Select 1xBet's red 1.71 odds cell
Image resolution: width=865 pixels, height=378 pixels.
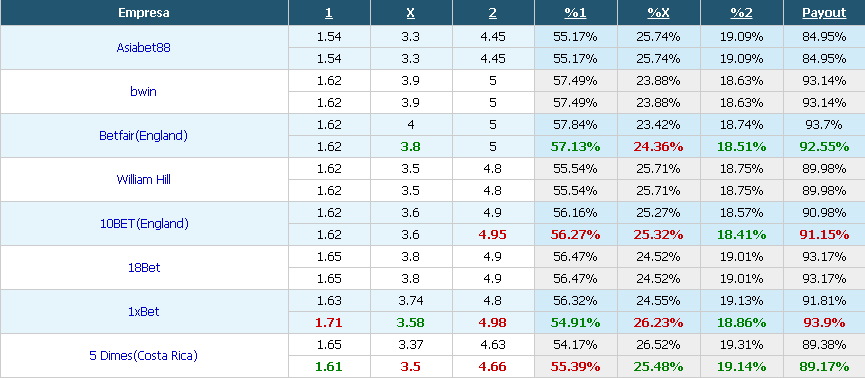(329, 323)
